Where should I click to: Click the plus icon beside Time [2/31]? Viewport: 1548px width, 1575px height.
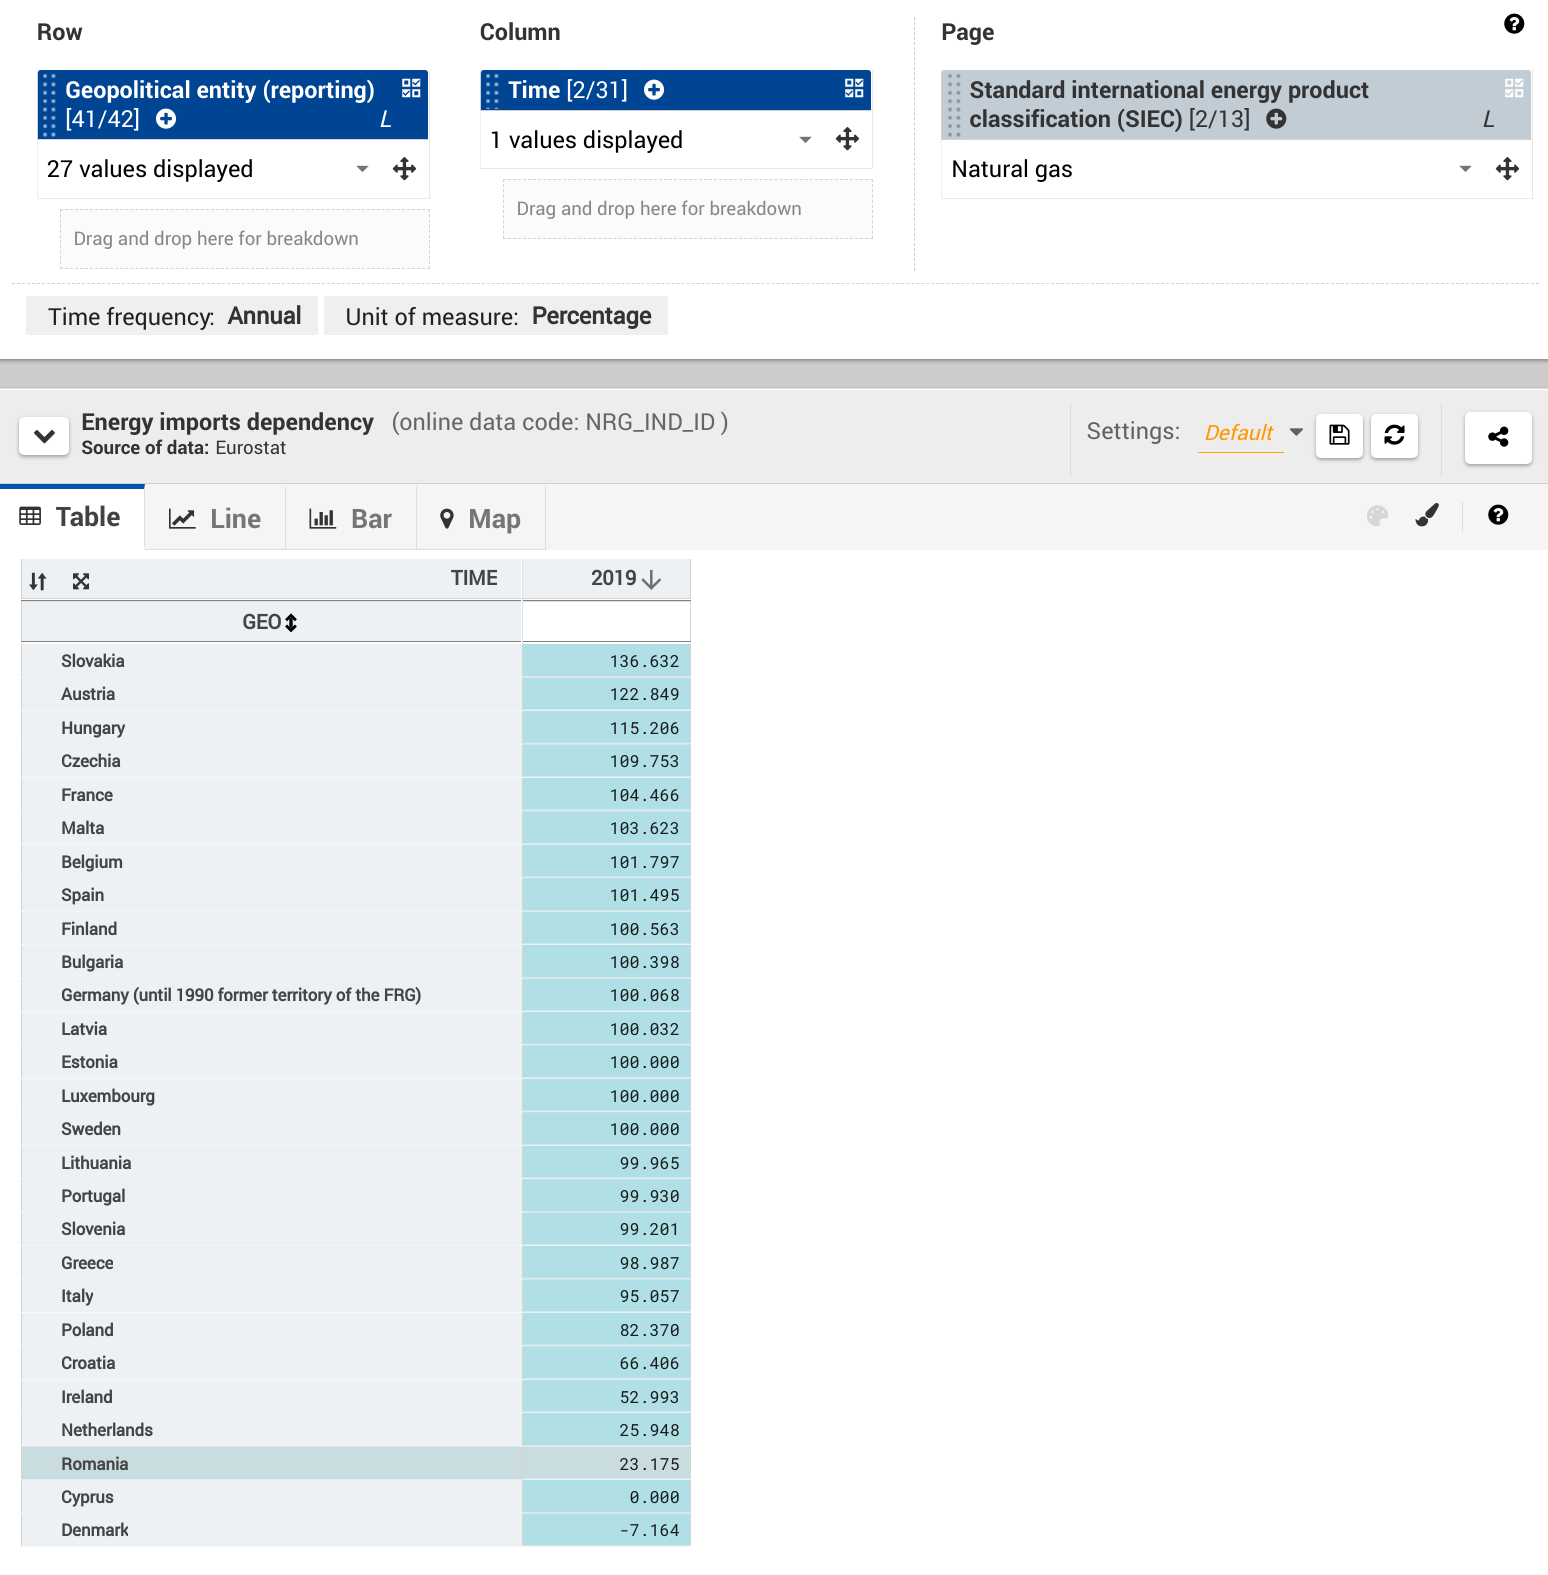(x=654, y=90)
